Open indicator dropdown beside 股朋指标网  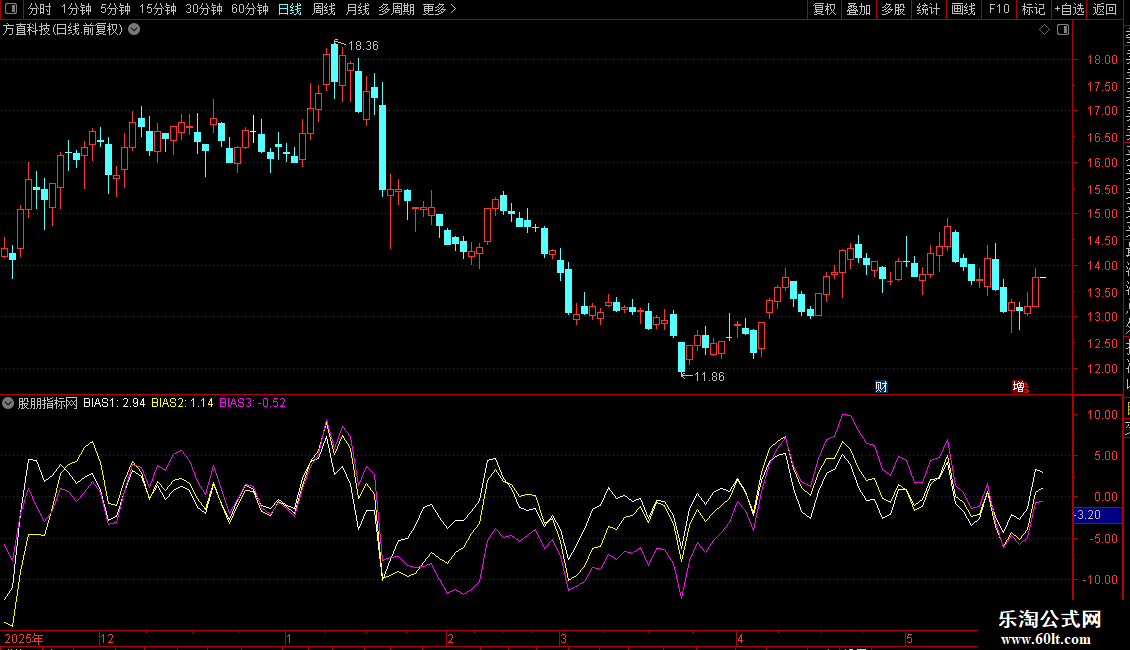(8, 403)
